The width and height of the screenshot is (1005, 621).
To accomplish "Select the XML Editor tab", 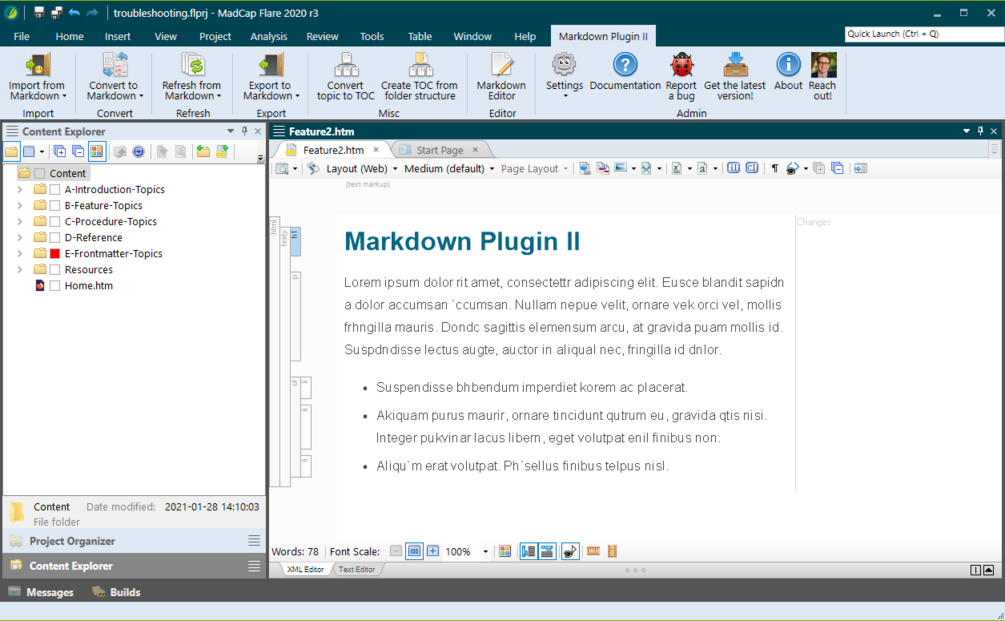I will click(x=305, y=569).
